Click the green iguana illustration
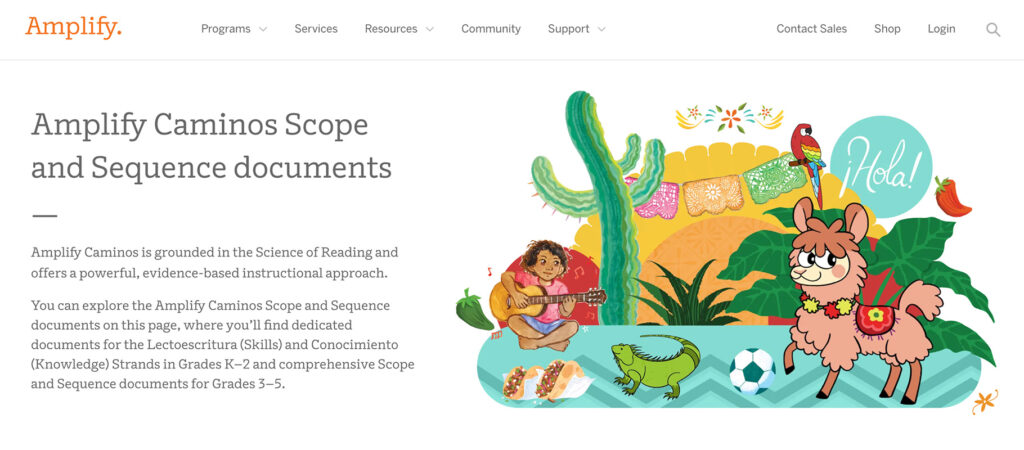Image resolution: width=1024 pixels, height=450 pixels. 655,365
